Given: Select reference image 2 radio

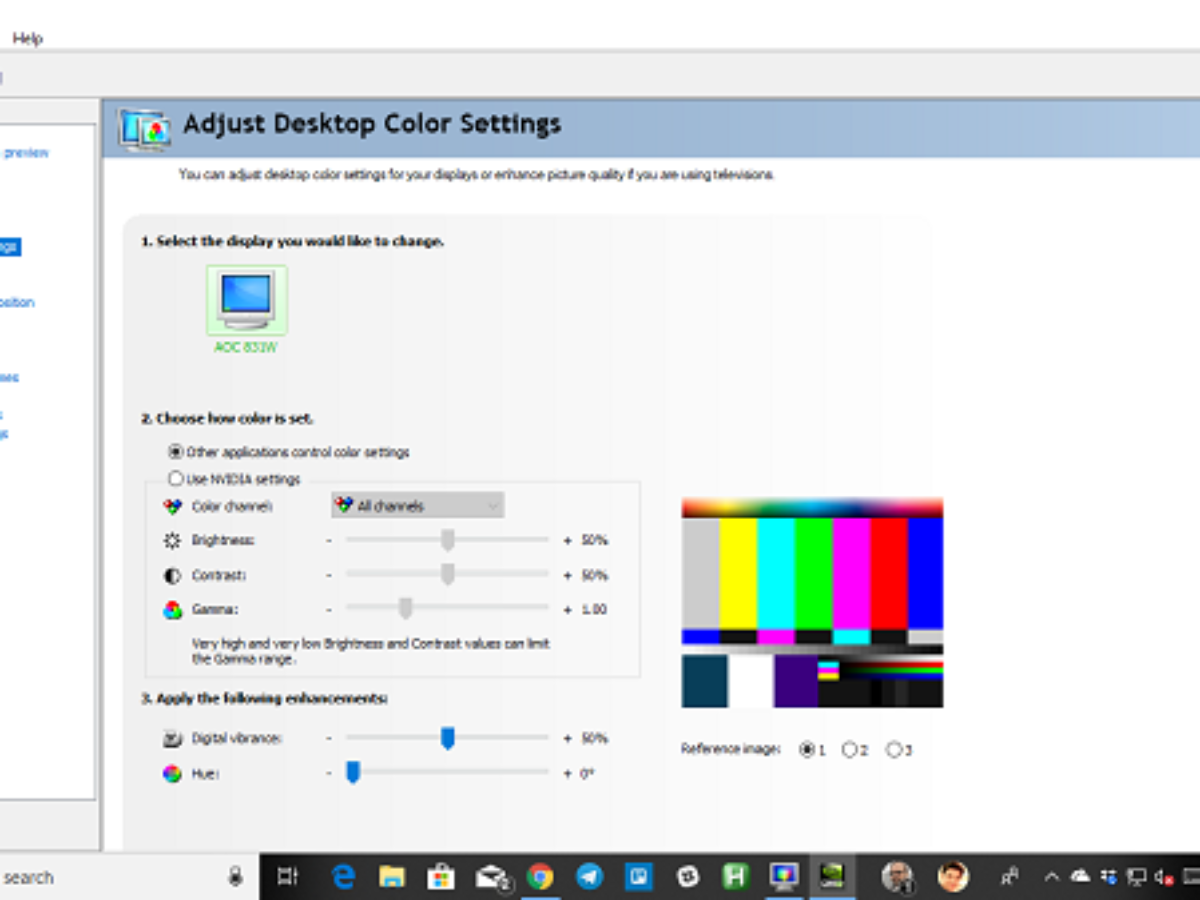Looking at the screenshot, I should (x=850, y=749).
